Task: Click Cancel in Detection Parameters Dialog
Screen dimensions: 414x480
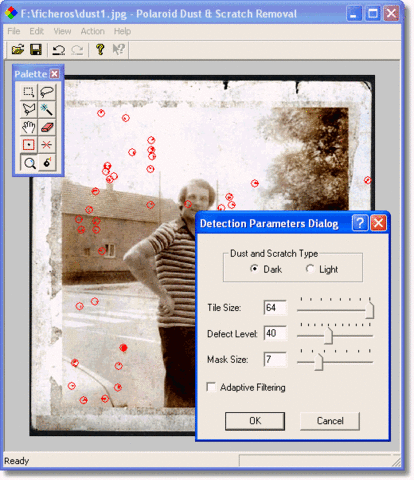Action: pos(330,421)
